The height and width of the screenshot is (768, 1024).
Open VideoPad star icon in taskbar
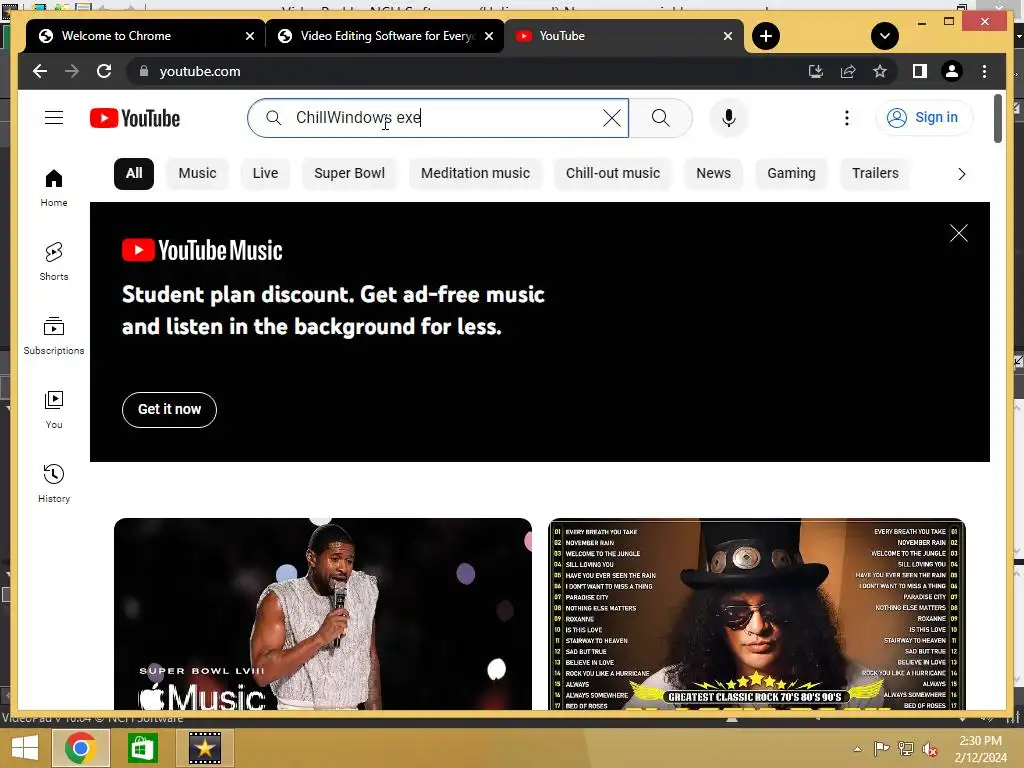coord(204,748)
